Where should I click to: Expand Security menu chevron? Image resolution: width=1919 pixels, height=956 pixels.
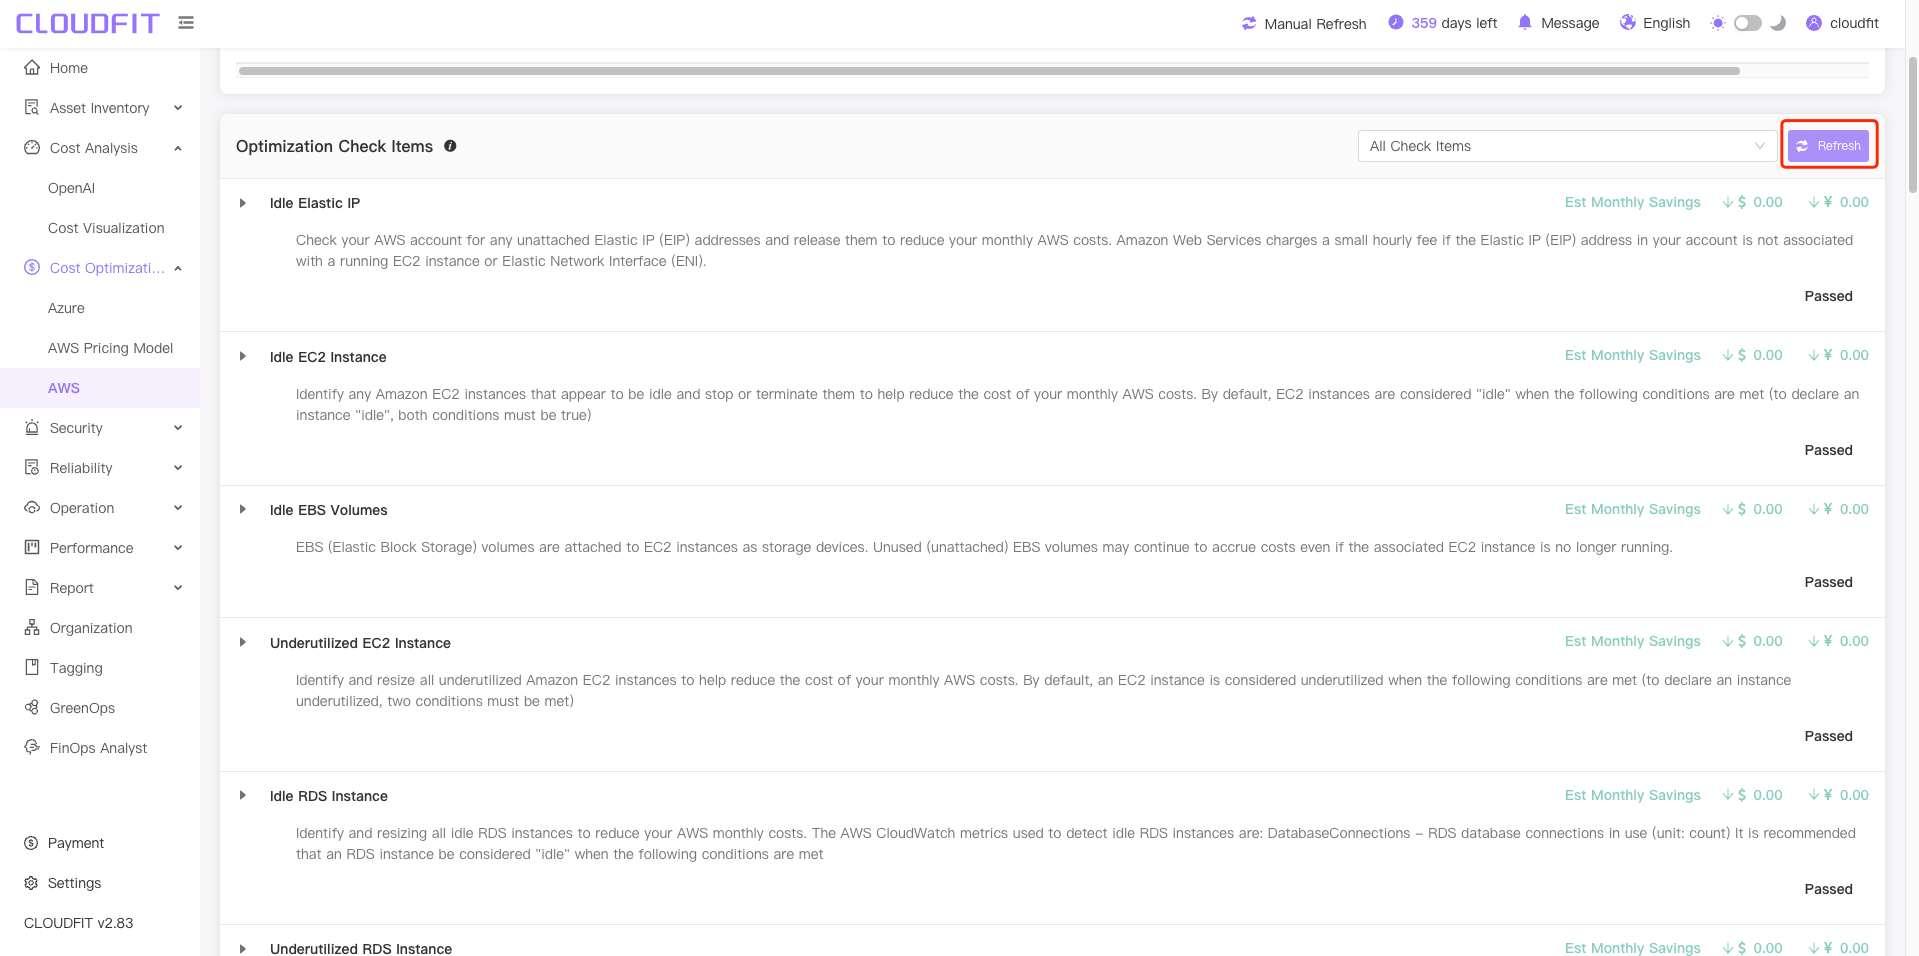(178, 428)
